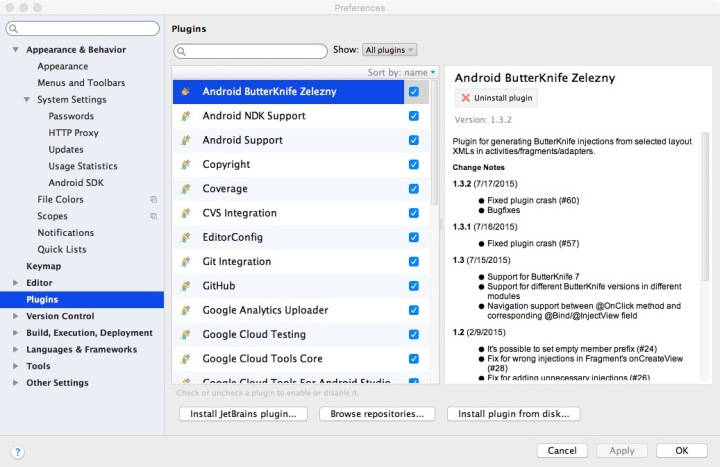The image size is (720, 467).
Task: Open the Appearance settings page
Action: 63,66
